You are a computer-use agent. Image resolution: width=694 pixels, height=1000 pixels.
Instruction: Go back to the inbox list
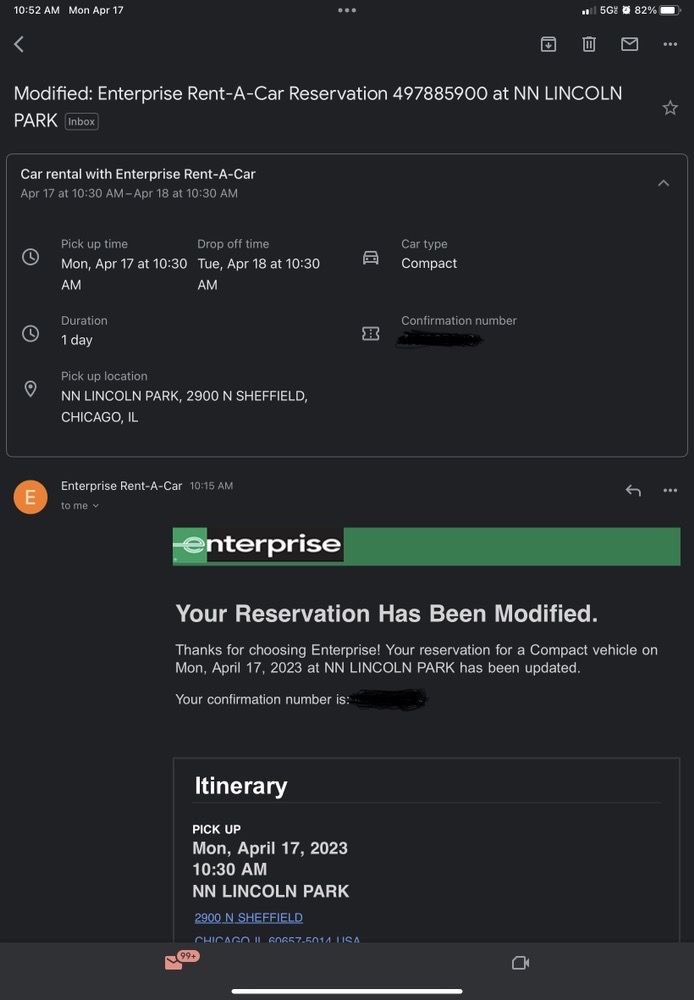click(19, 44)
